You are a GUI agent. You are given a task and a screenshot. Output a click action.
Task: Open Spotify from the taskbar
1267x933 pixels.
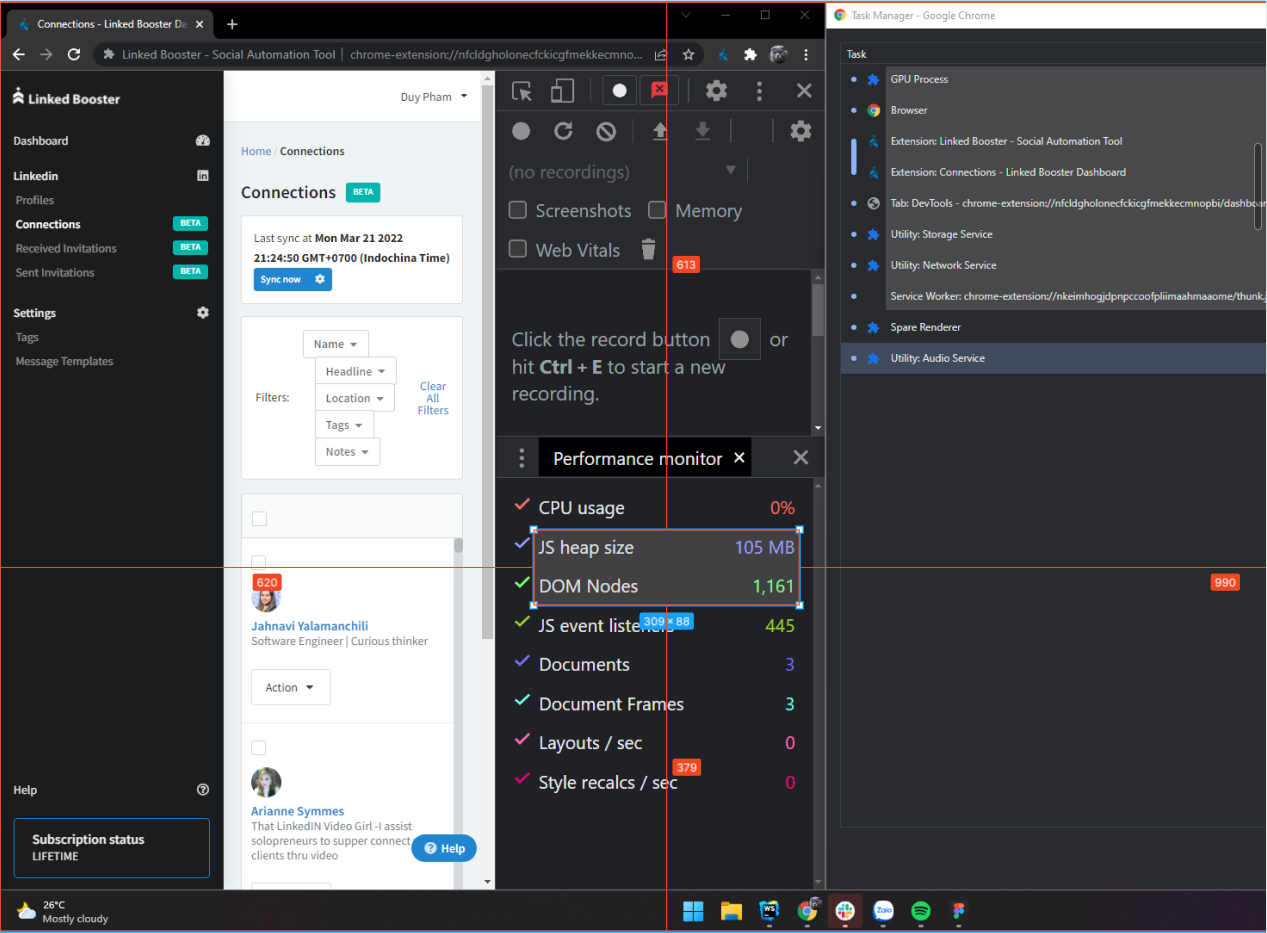click(x=921, y=911)
